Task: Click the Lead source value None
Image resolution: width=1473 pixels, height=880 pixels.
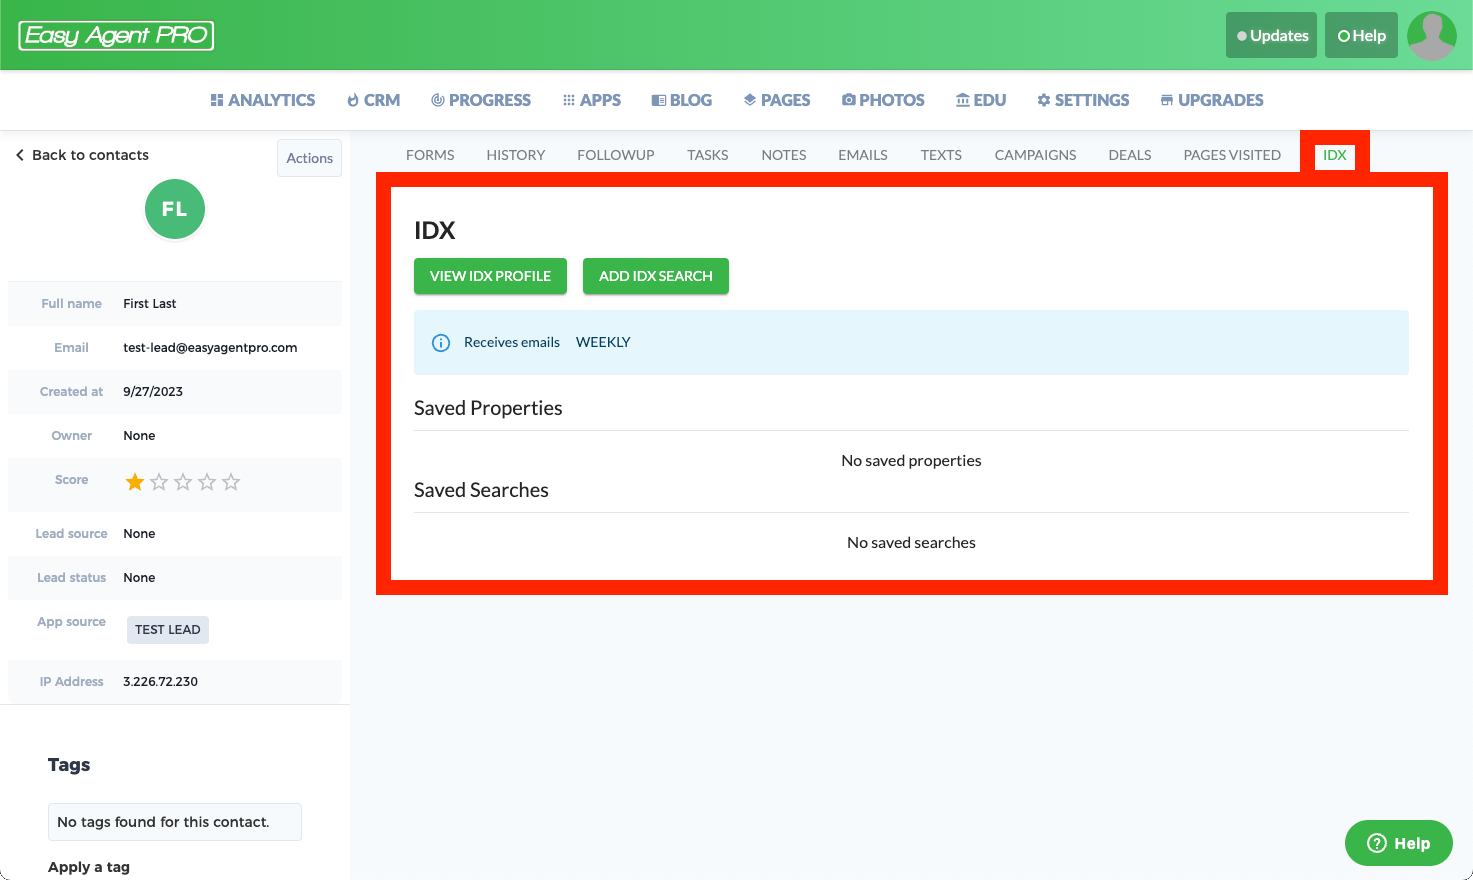Action: pyautogui.click(x=139, y=534)
